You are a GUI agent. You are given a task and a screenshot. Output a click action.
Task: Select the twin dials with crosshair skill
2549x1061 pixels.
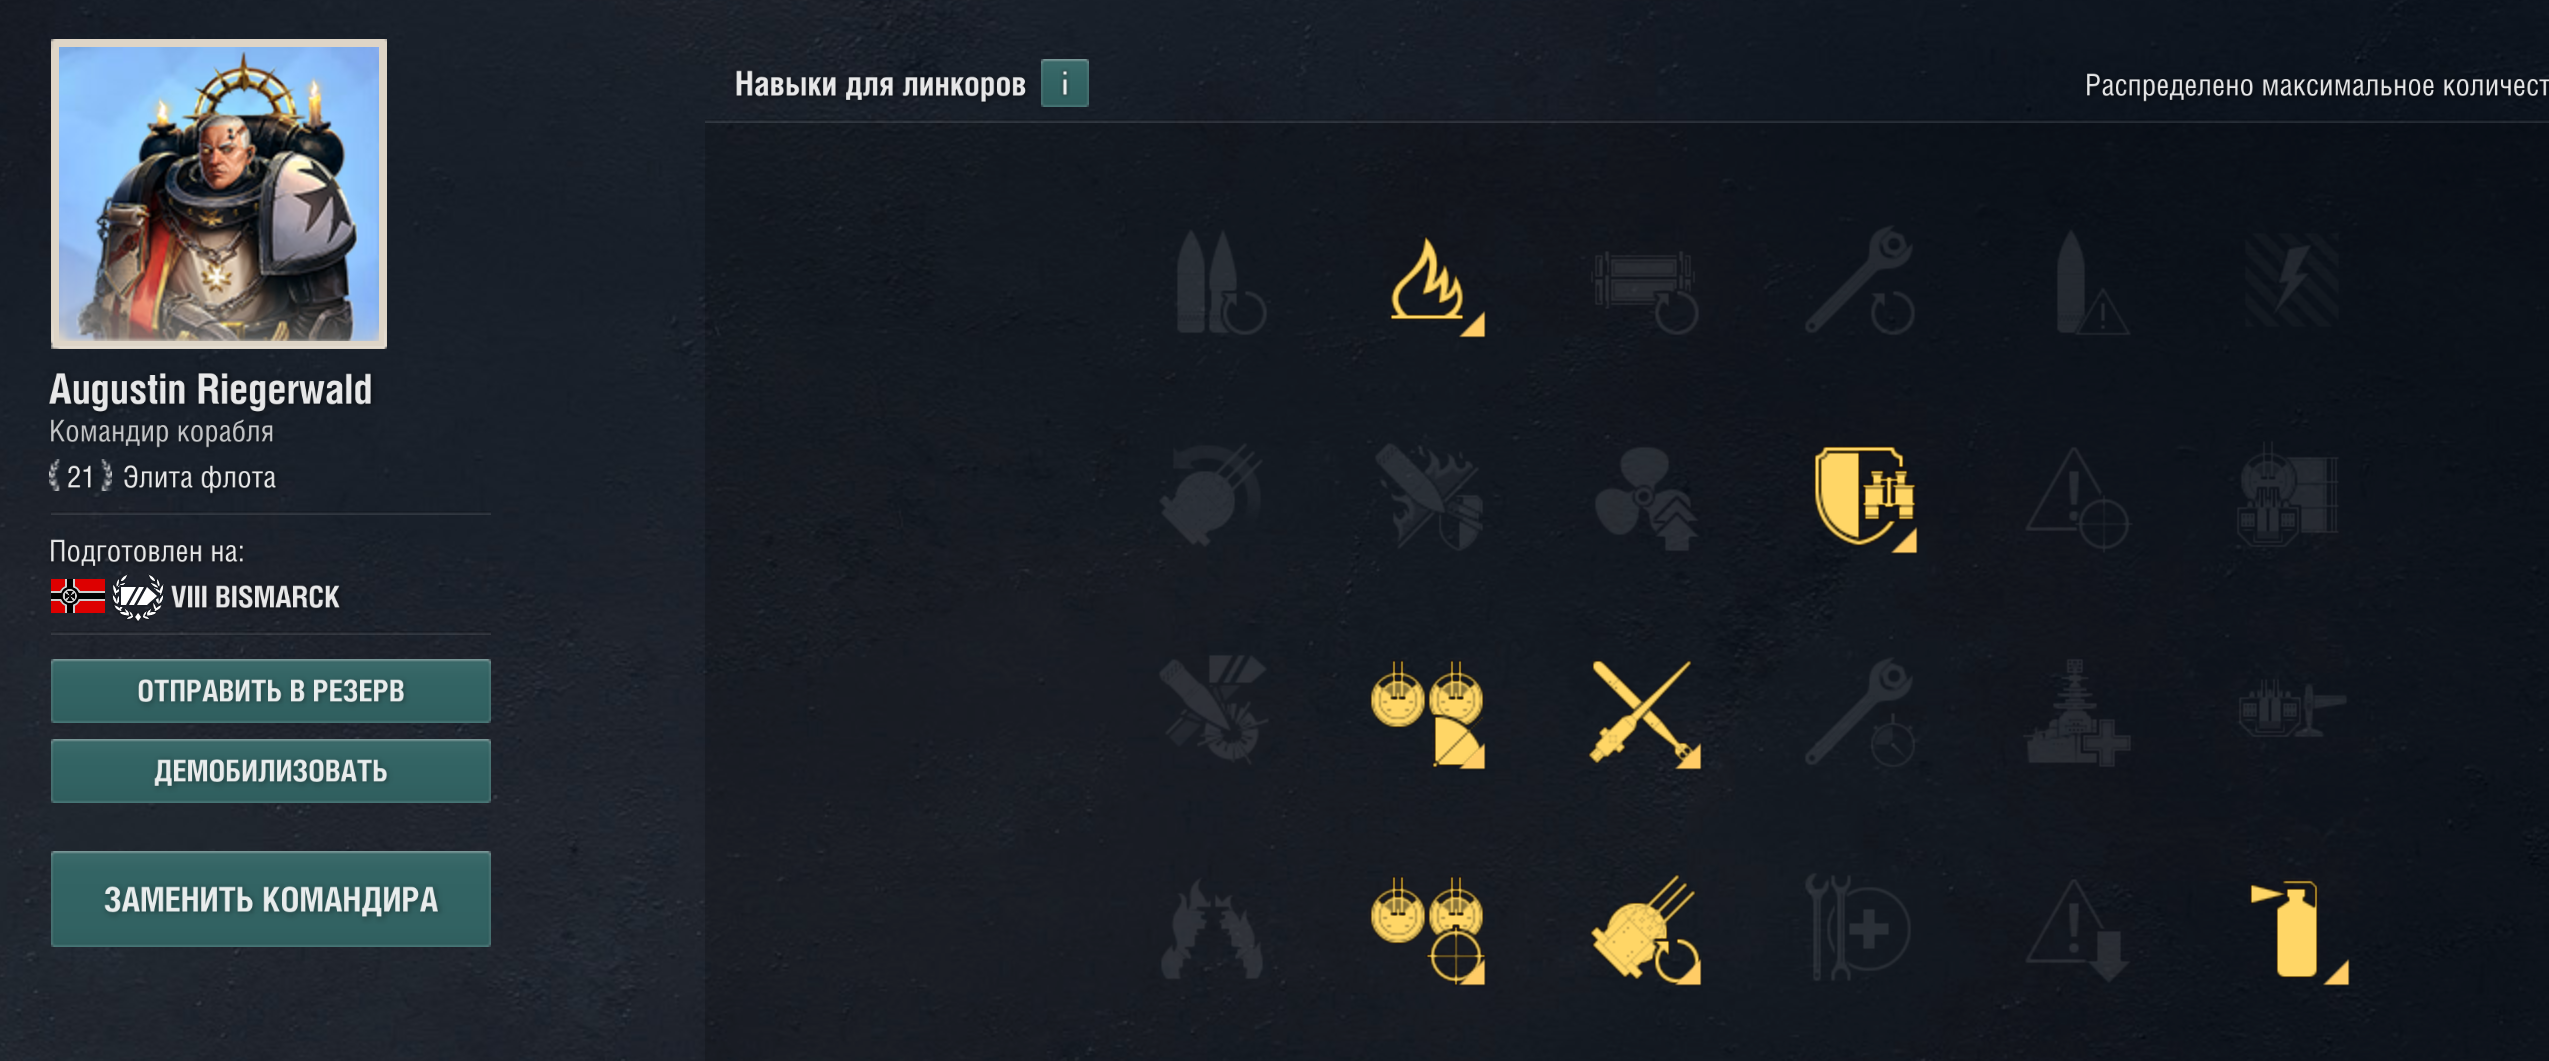click(x=1427, y=930)
